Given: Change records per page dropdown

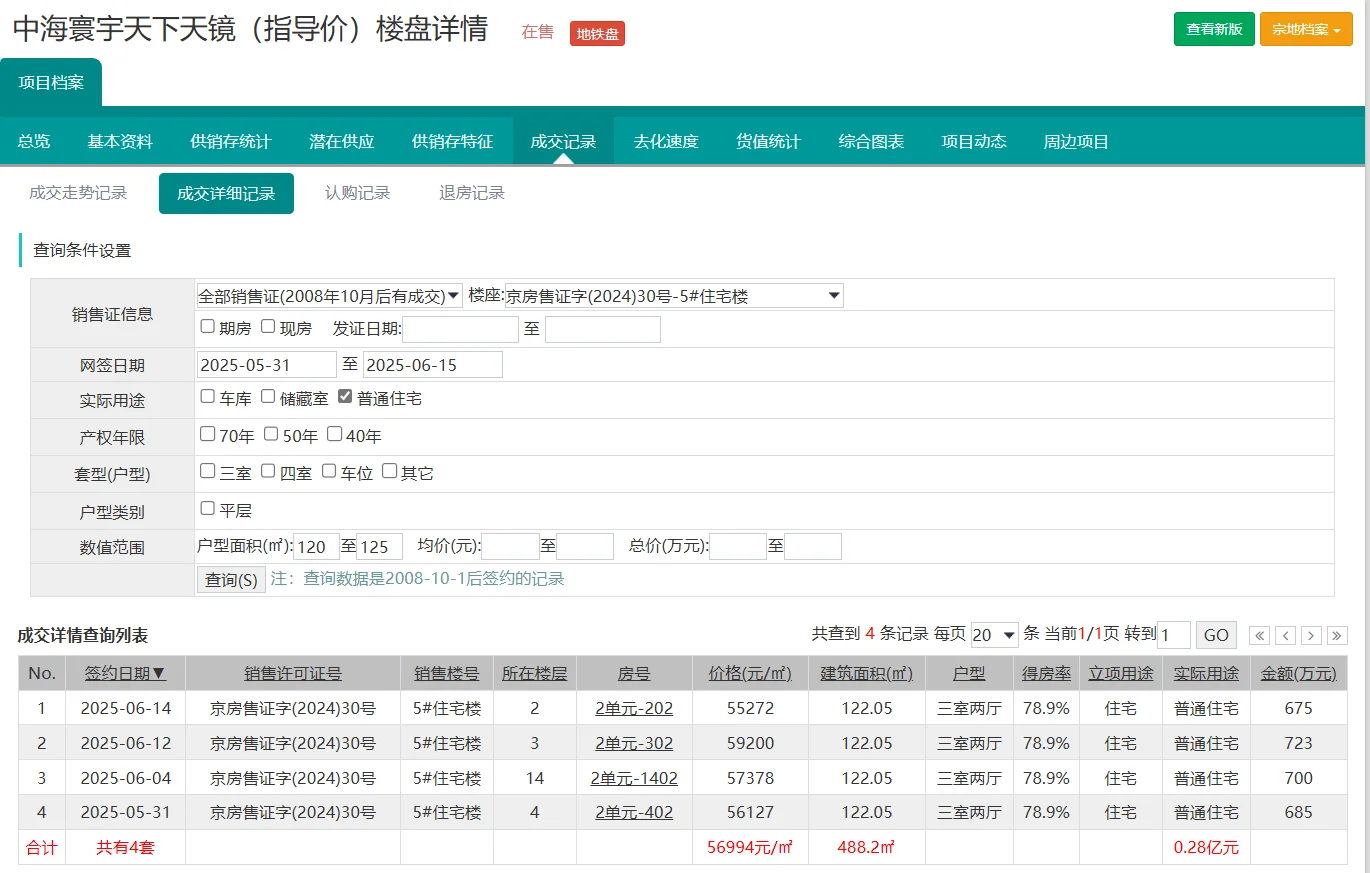Looking at the screenshot, I should tap(995, 635).
